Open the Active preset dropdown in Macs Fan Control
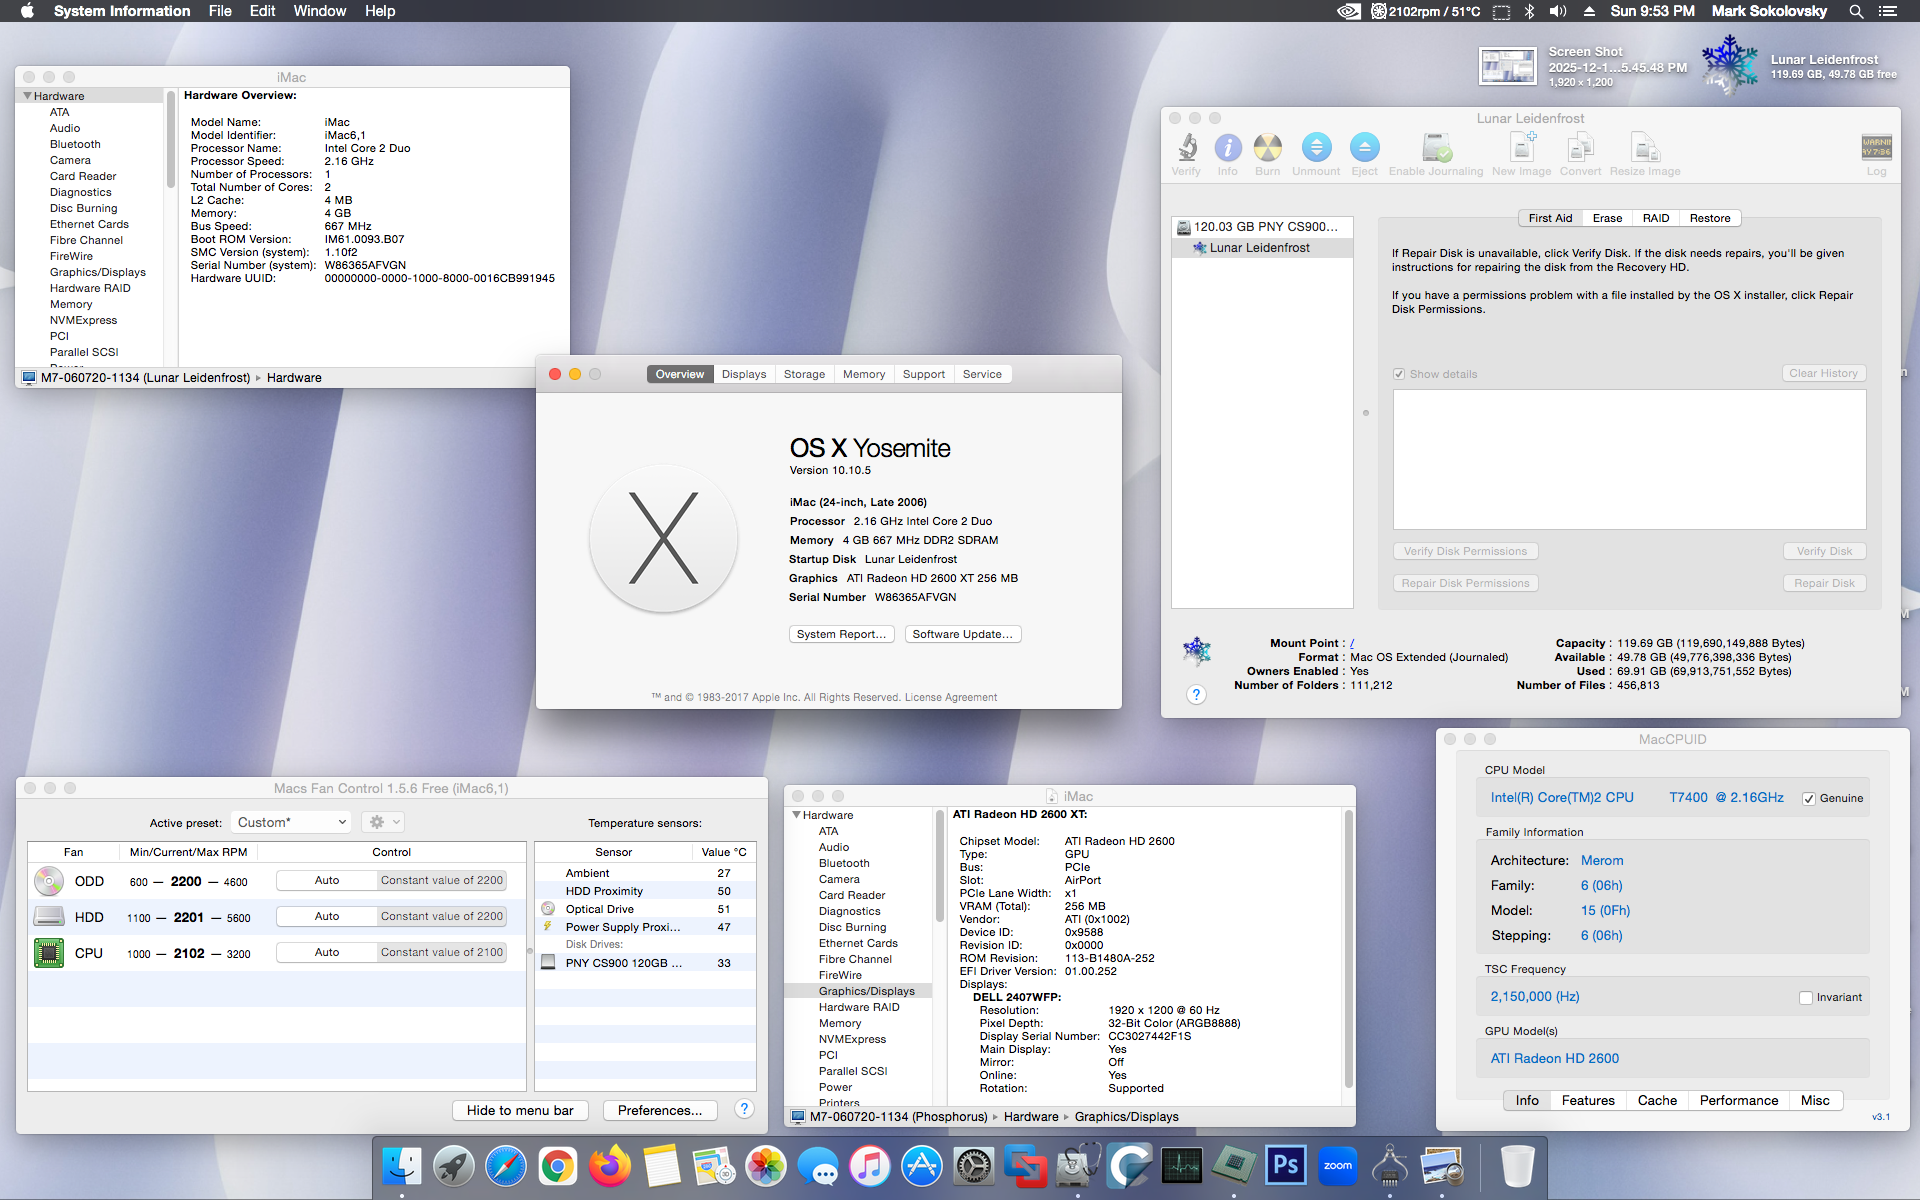Image resolution: width=1920 pixels, height=1200 pixels. tap(290, 821)
